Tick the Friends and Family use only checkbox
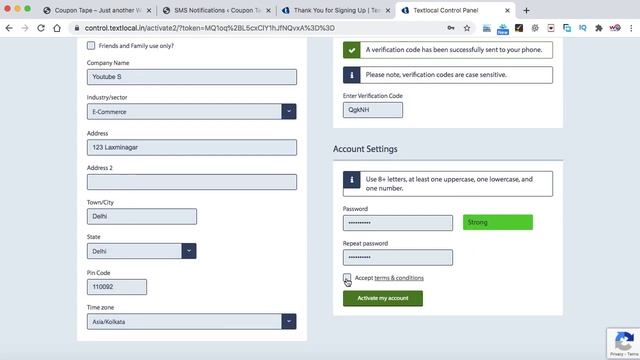Screen dimensions: 640x360 [91, 46]
